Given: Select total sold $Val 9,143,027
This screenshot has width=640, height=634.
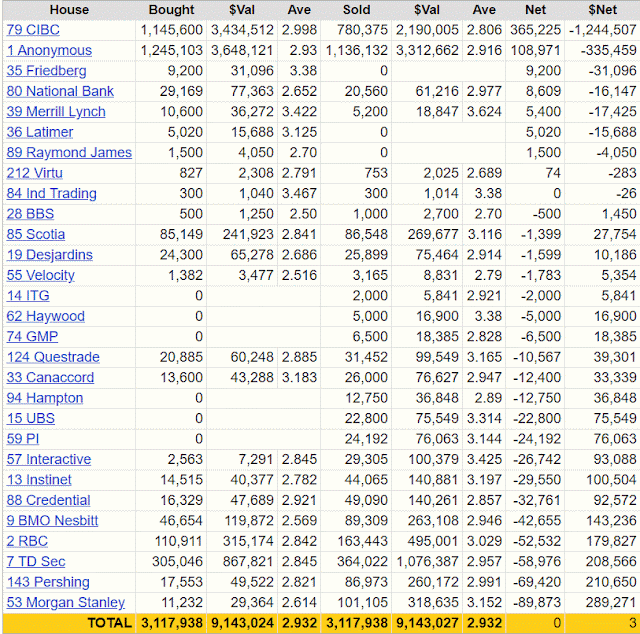Looking at the screenshot, I should tap(427, 623).
